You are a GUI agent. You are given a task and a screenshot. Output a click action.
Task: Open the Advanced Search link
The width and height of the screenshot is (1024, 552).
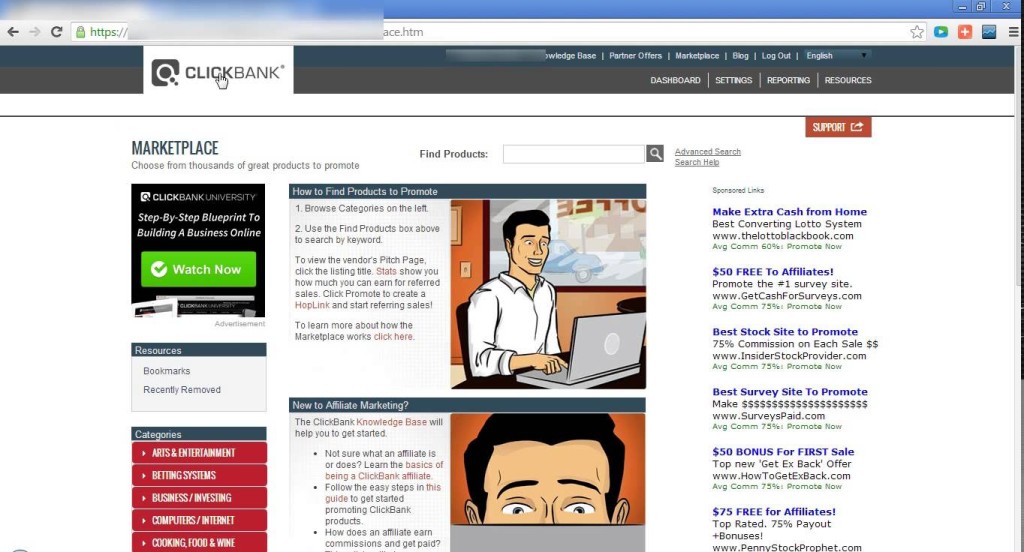click(708, 152)
